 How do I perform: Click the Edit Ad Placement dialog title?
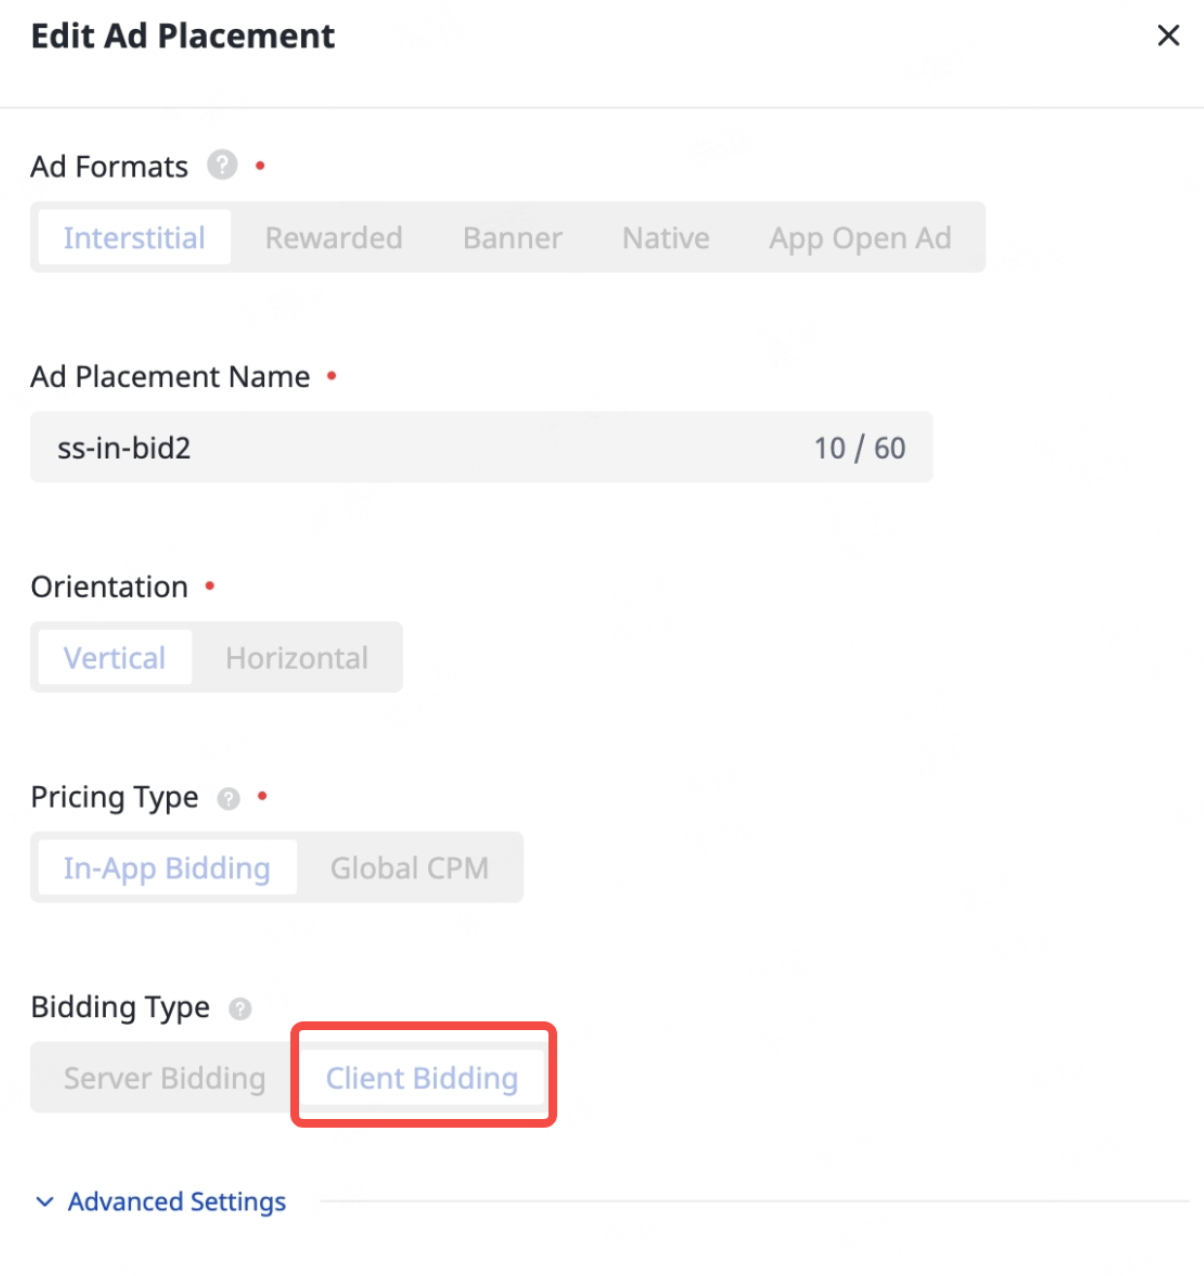(x=183, y=36)
